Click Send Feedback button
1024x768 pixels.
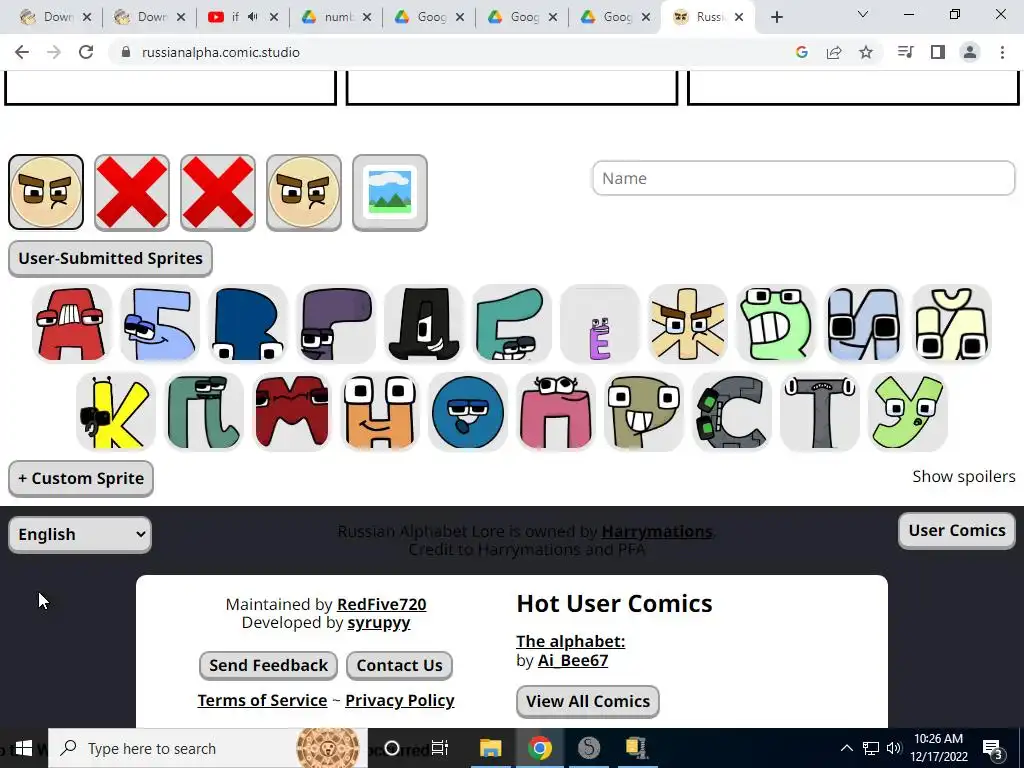(x=268, y=665)
